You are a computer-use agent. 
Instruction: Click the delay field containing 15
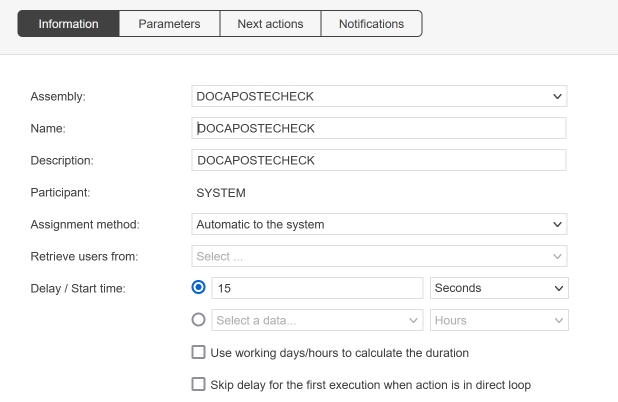[316, 288]
